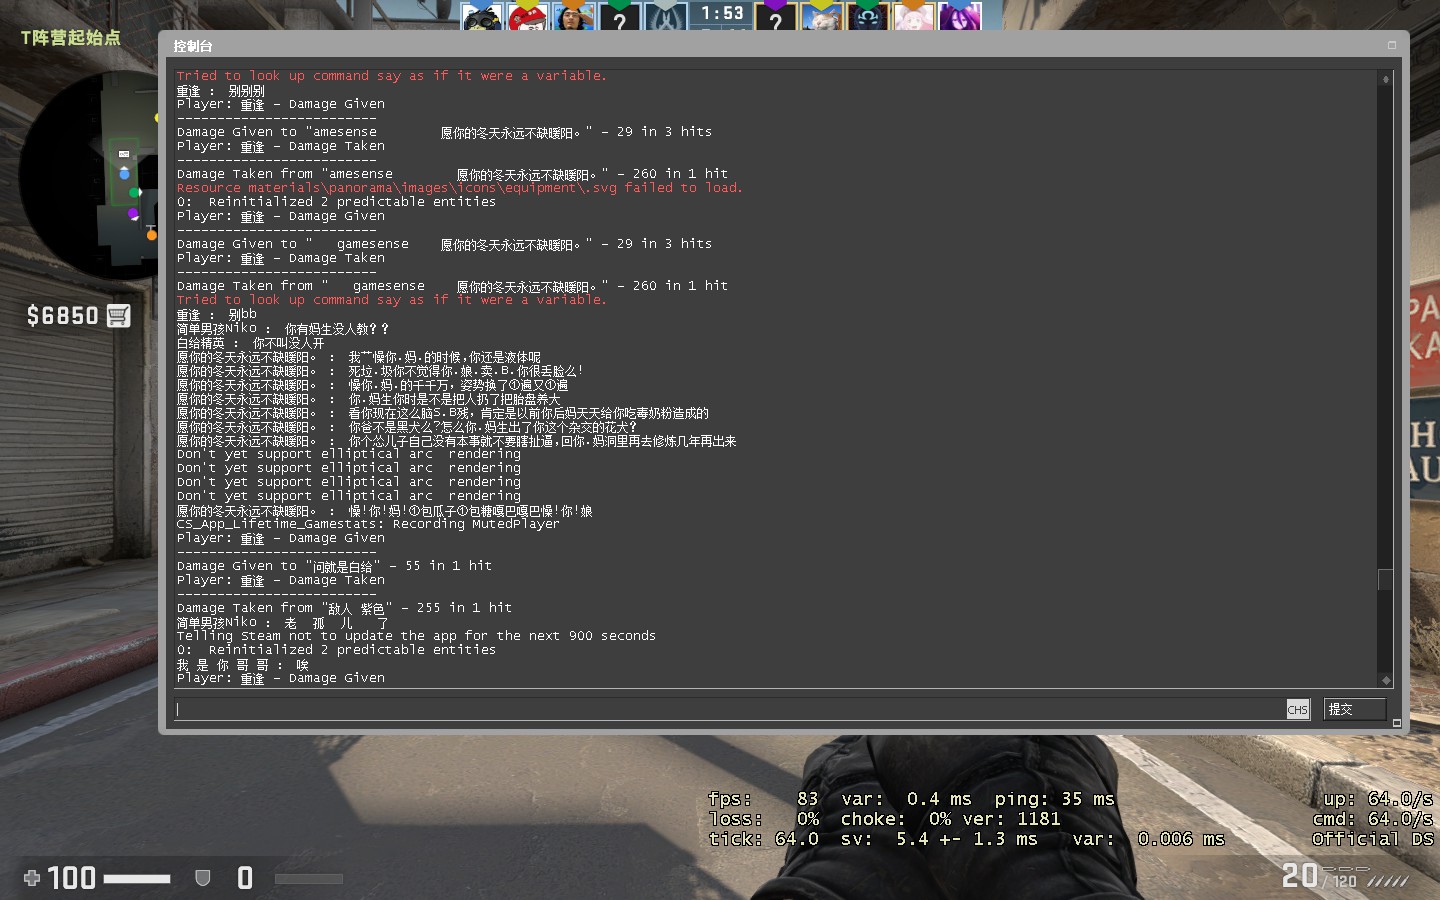Click the 'Official DS' server label
This screenshot has width=1440, height=900.
(x=1373, y=839)
